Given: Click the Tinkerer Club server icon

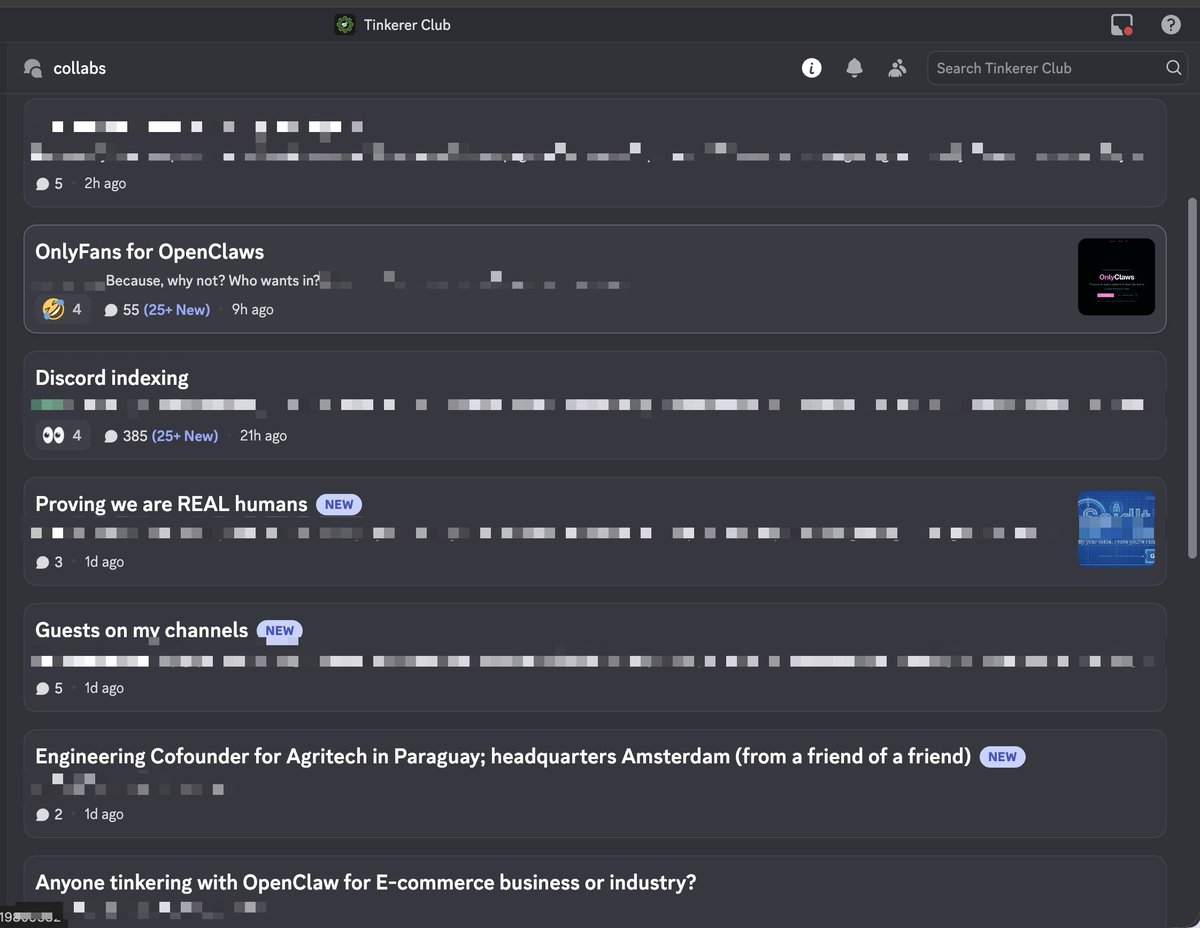Looking at the screenshot, I should click(x=345, y=25).
